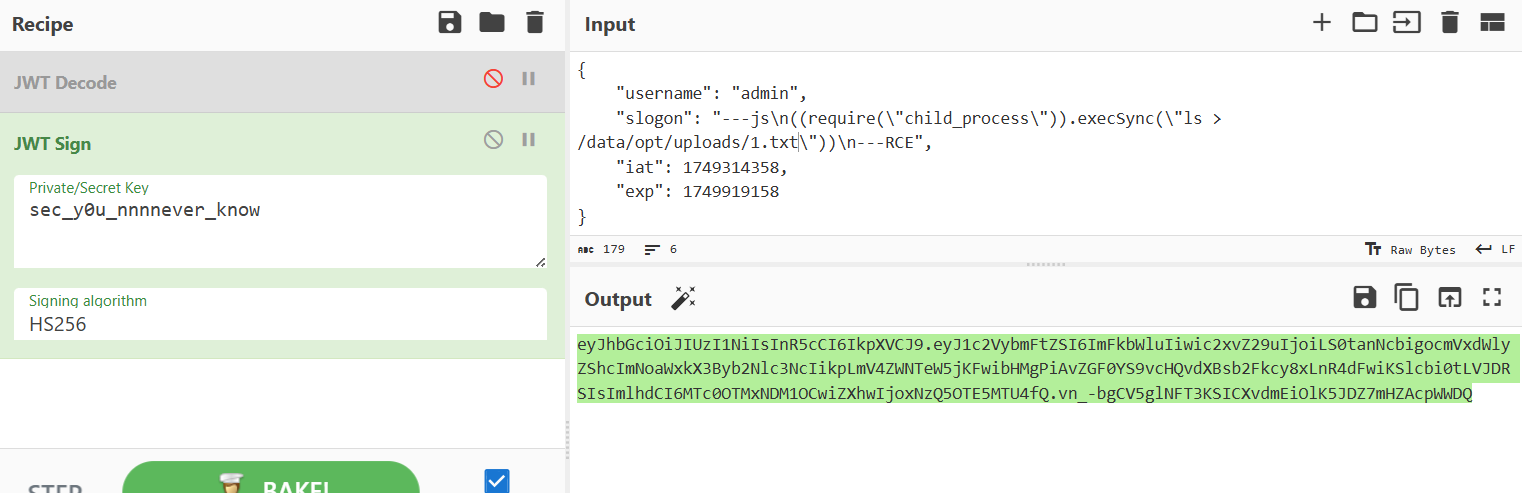Select the JWT Sign operation title
Screen dimensions: 1522x493
[x=52, y=143]
